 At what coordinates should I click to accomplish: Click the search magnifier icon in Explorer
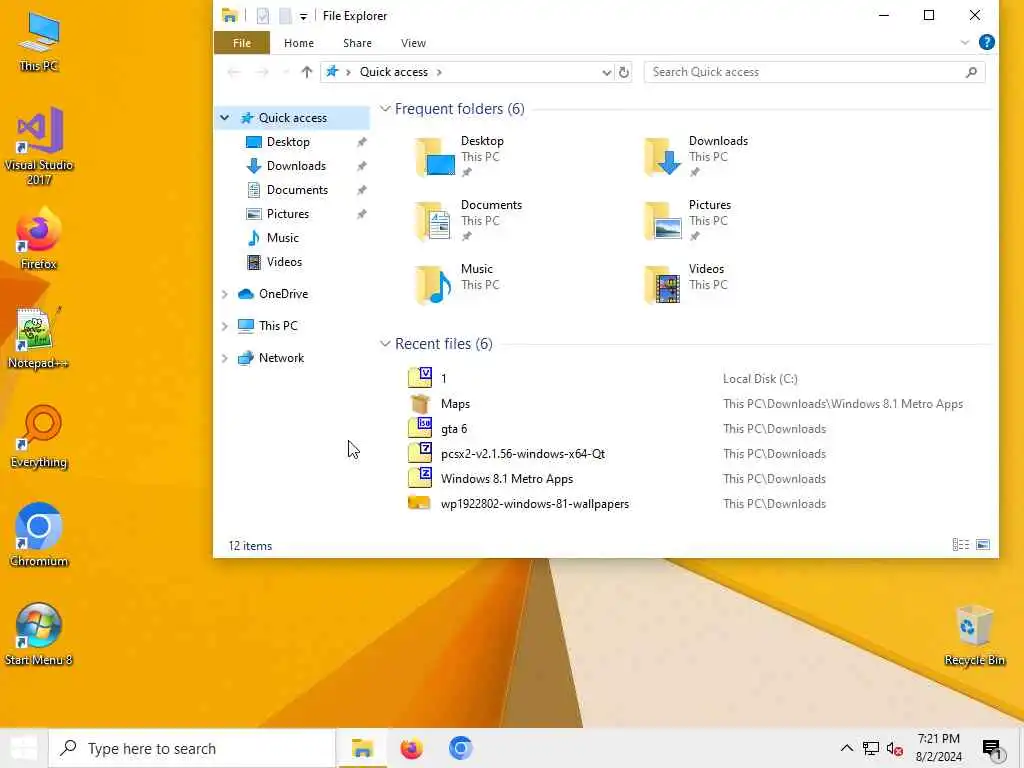coord(971,72)
